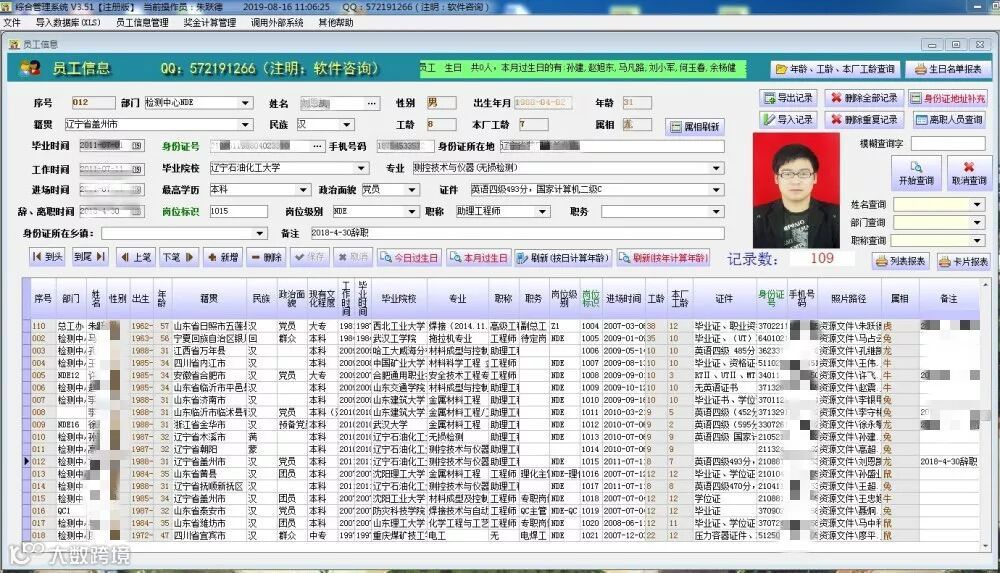
Task: Open 年龄、工龄、本厂工龄查询
Action: (835, 68)
